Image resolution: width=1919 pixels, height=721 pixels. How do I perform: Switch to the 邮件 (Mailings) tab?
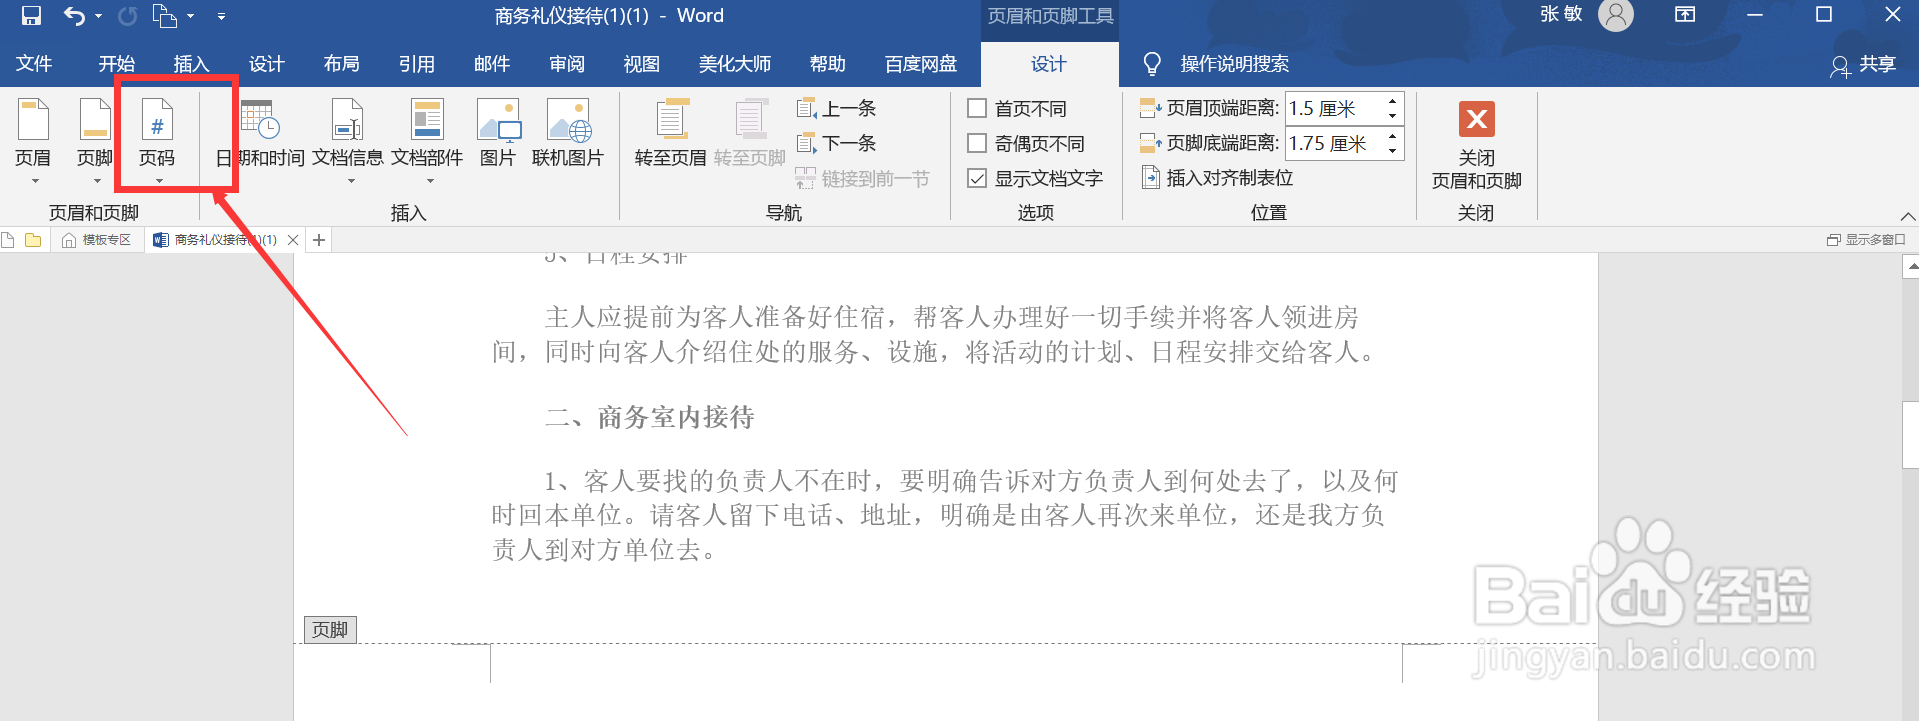coord(491,64)
